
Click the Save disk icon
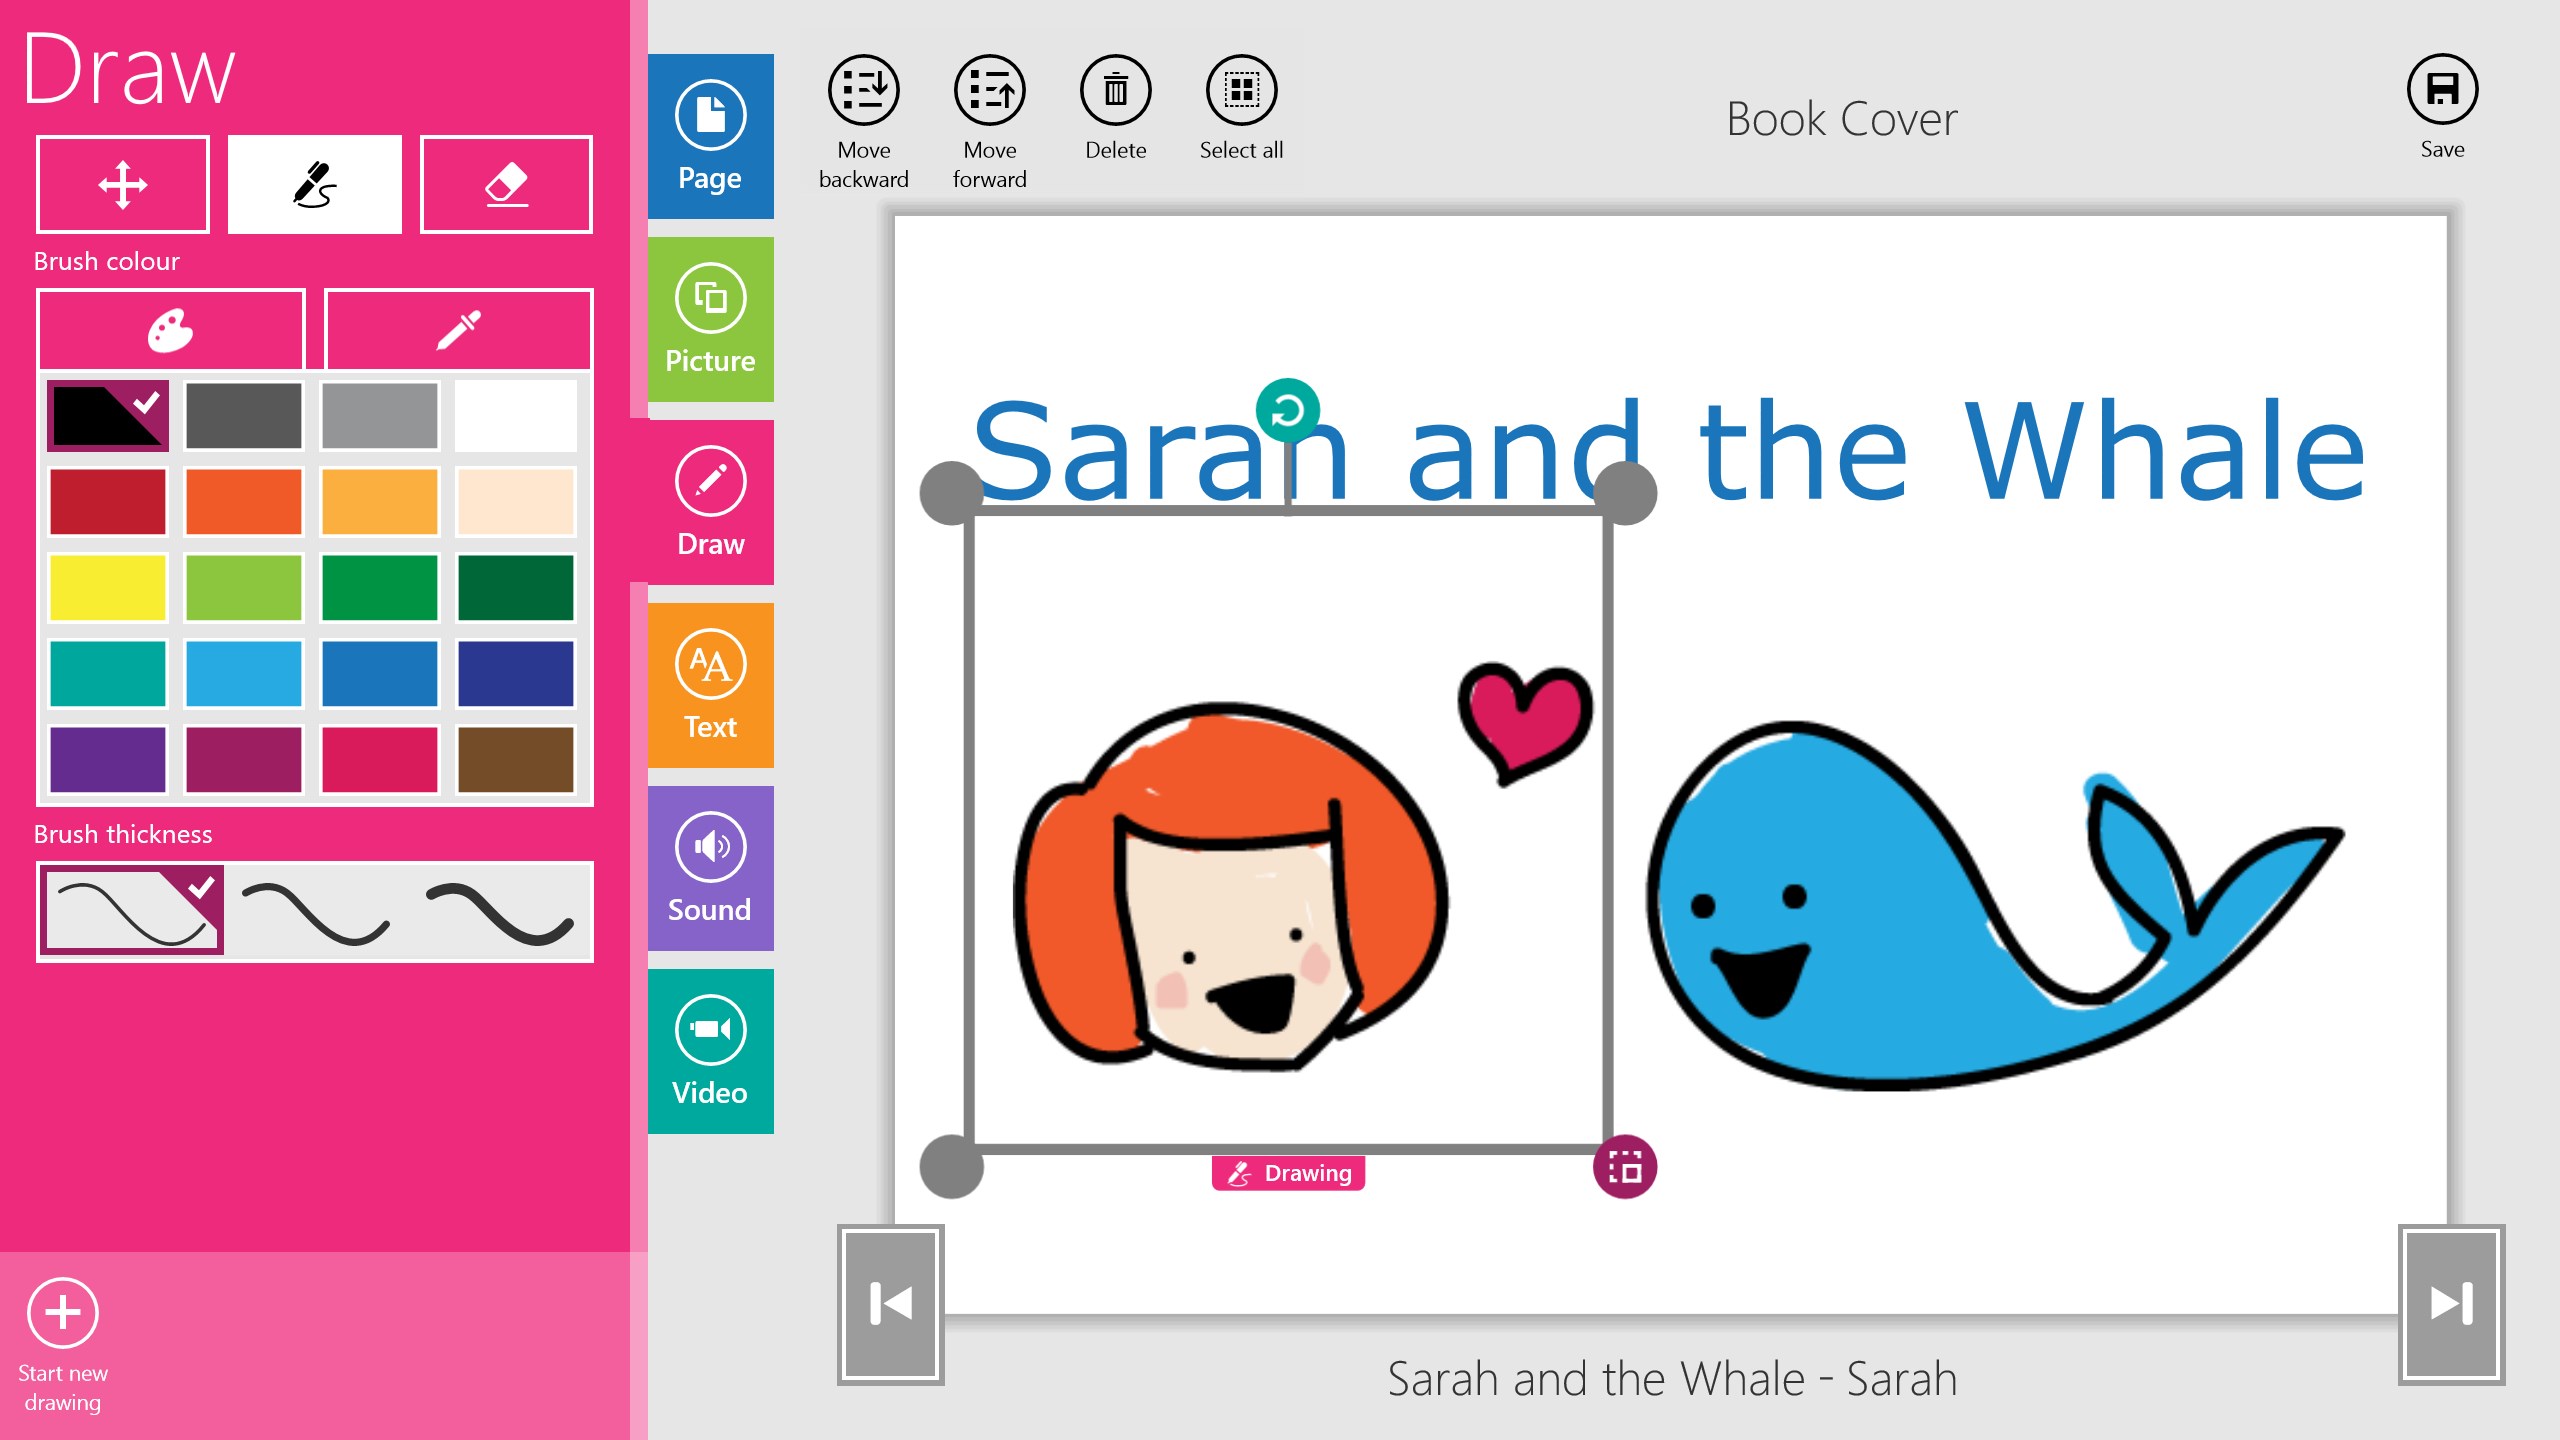click(x=2441, y=90)
